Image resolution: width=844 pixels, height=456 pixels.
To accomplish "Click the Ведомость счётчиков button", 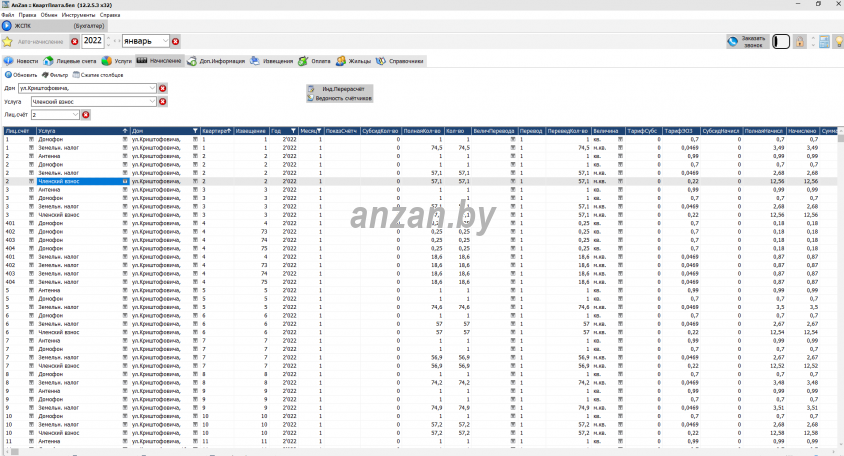I will (339, 99).
